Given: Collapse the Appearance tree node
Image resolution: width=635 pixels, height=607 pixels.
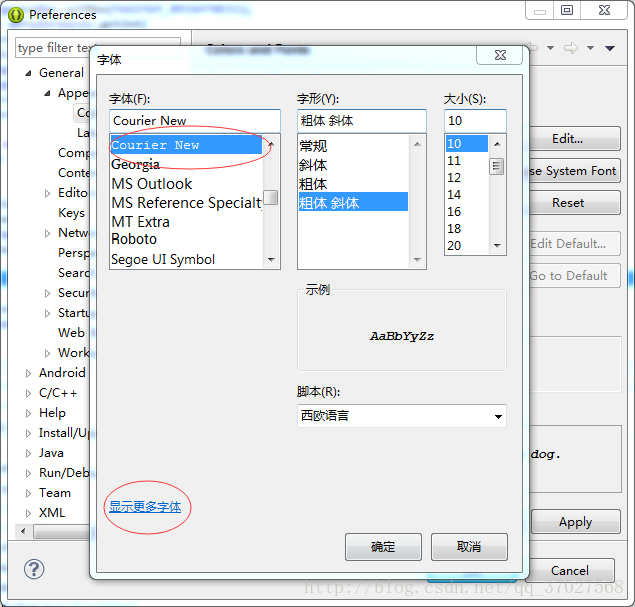Looking at the screenshot, I should [47, 93].
